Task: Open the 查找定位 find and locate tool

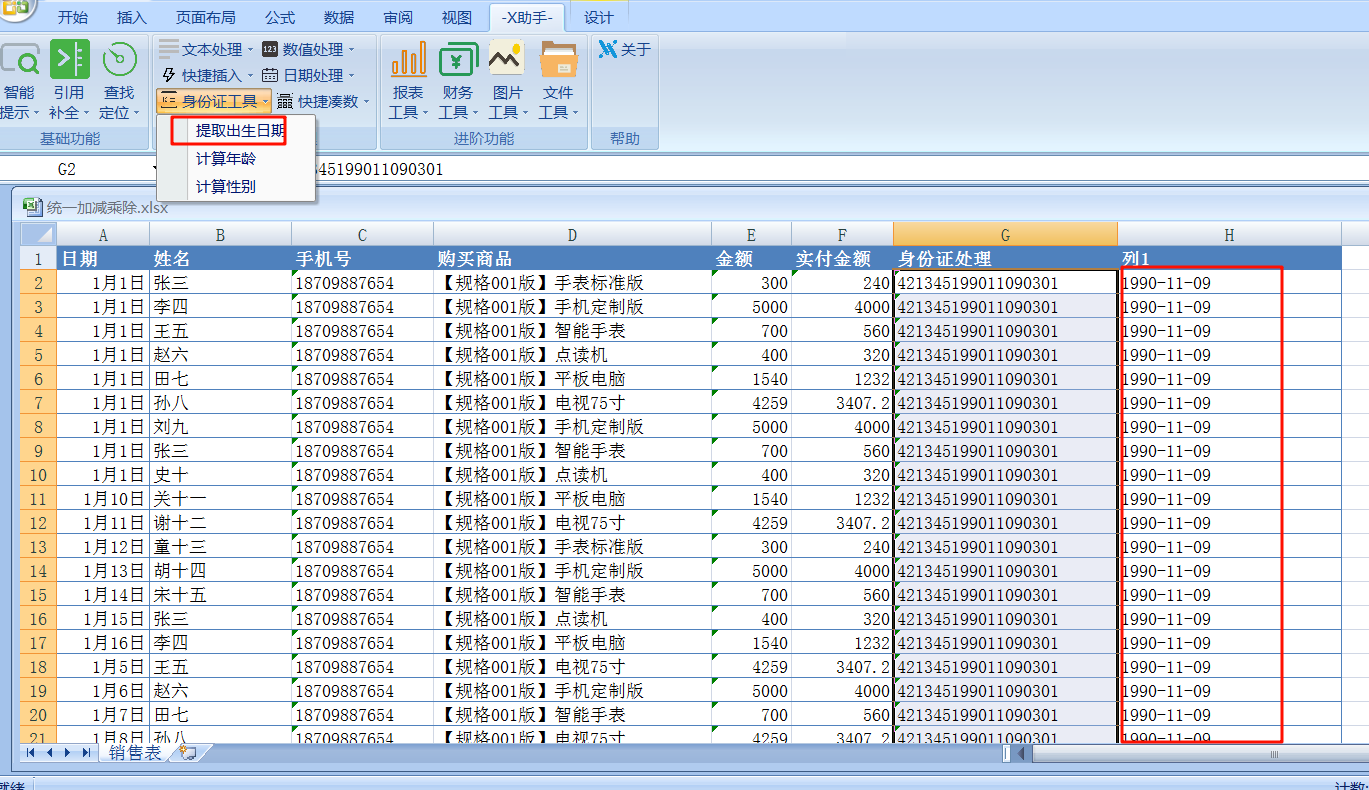Action: [119, 80]
